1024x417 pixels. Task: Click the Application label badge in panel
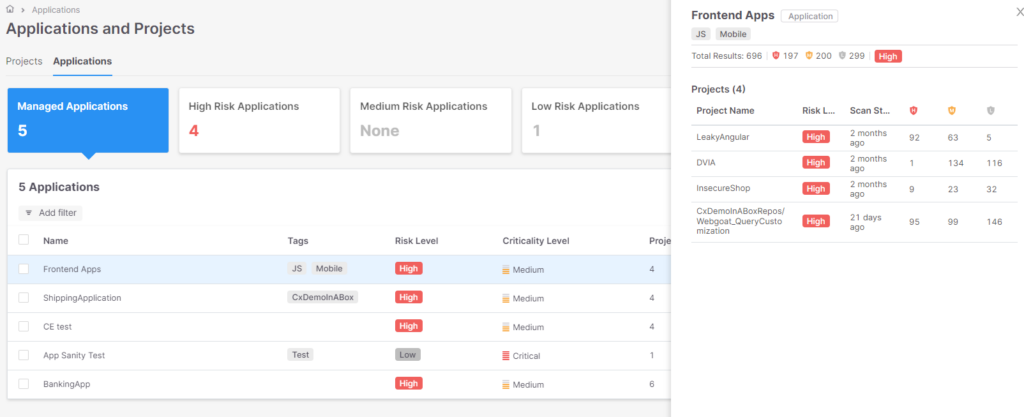[x=810, y=16]
